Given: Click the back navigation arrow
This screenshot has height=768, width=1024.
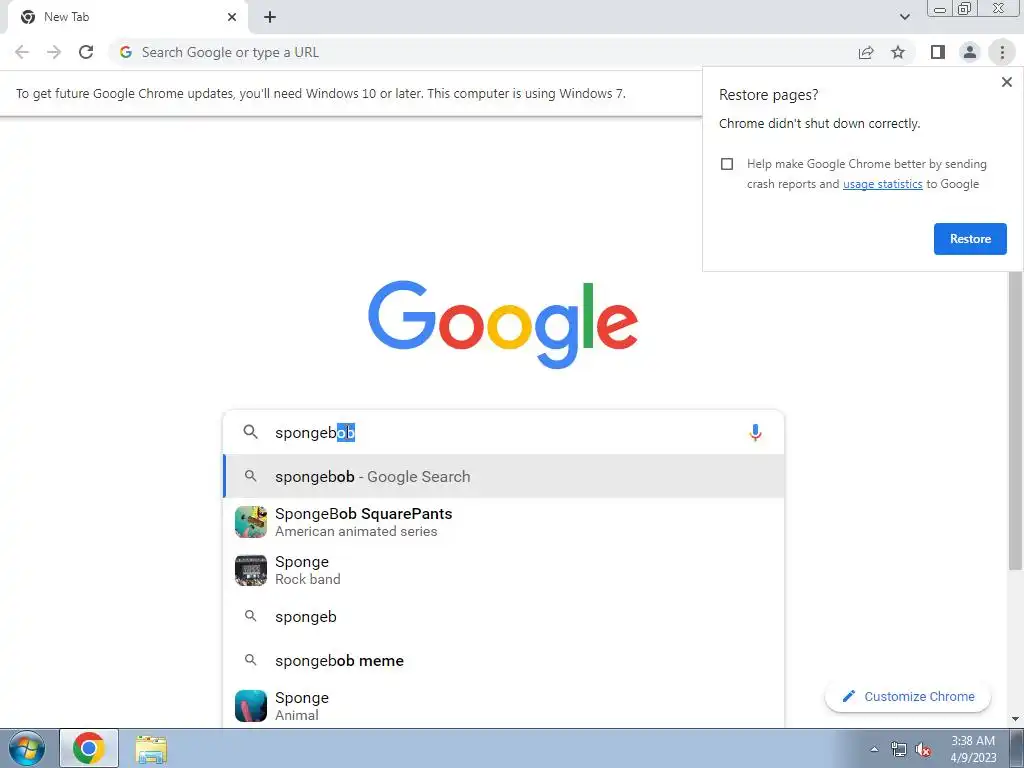Looking at the screenshot, I should click(22, 52).
